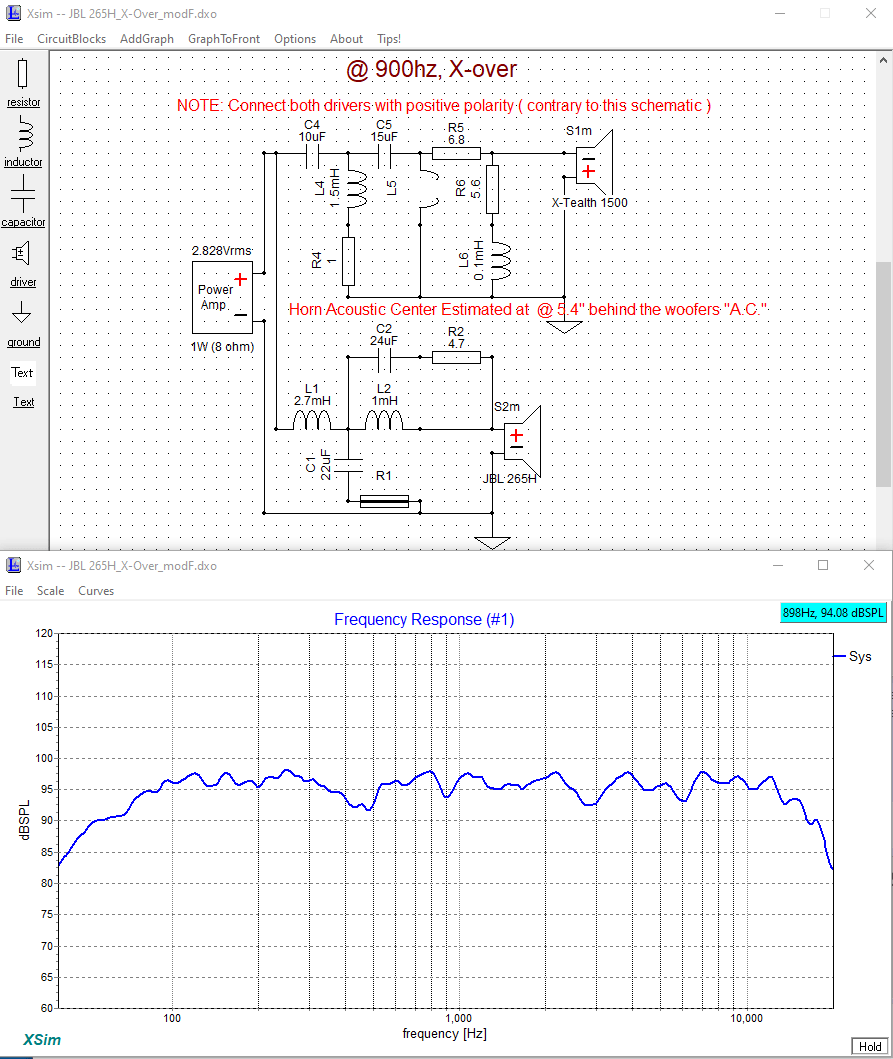This screenshot has width=893, height=1059.
Task: Select the boxed Text tool
Action: 22,373
